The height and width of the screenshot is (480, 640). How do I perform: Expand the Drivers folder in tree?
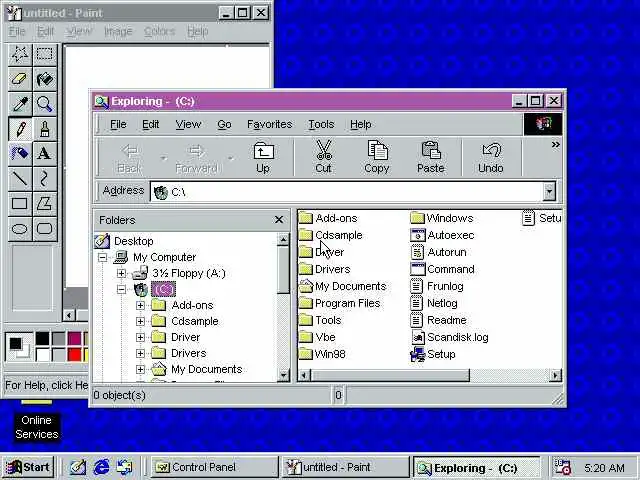click(140, 353)
